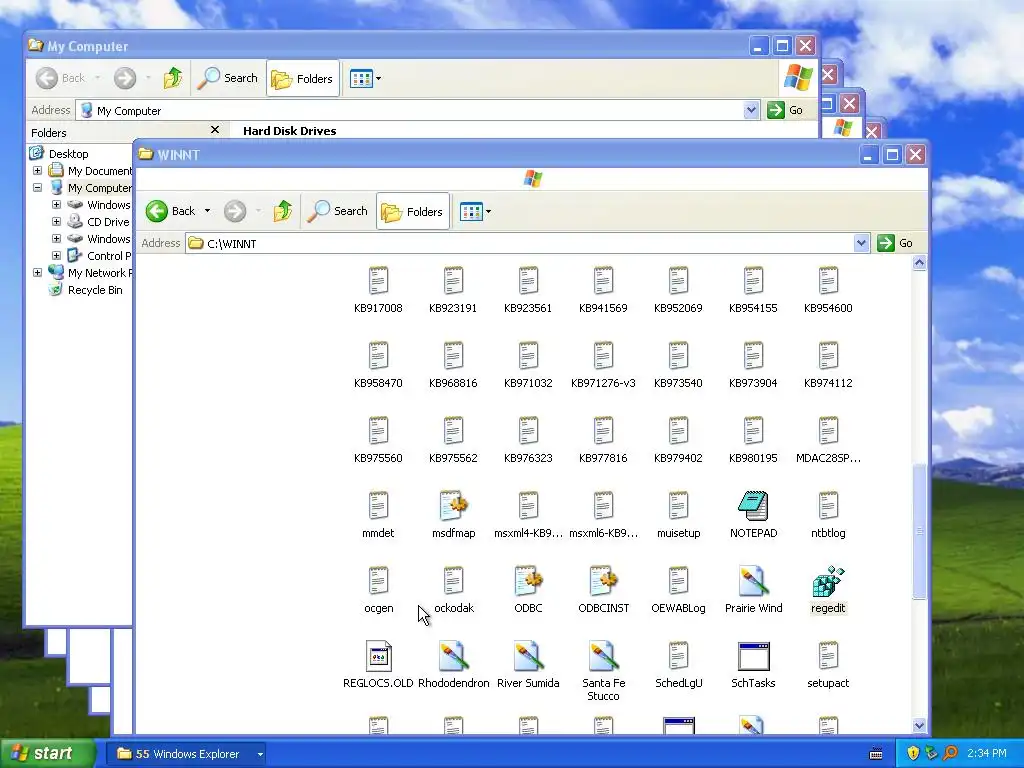
Task: Select the mmdet file icon
Action: click(x=378, y=506)
